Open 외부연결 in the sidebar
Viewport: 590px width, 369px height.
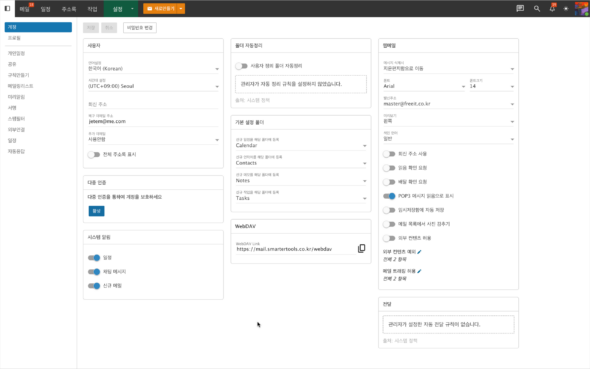coord(17,130)
